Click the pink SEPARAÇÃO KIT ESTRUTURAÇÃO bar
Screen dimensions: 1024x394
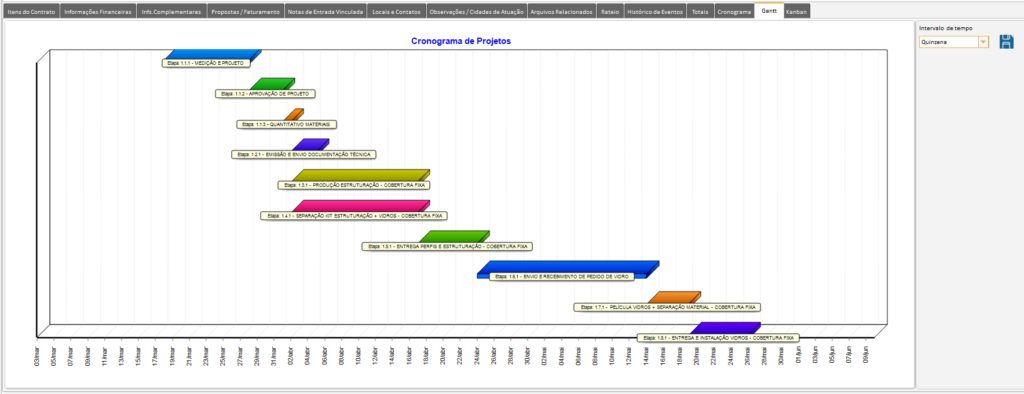pos(360,205)
